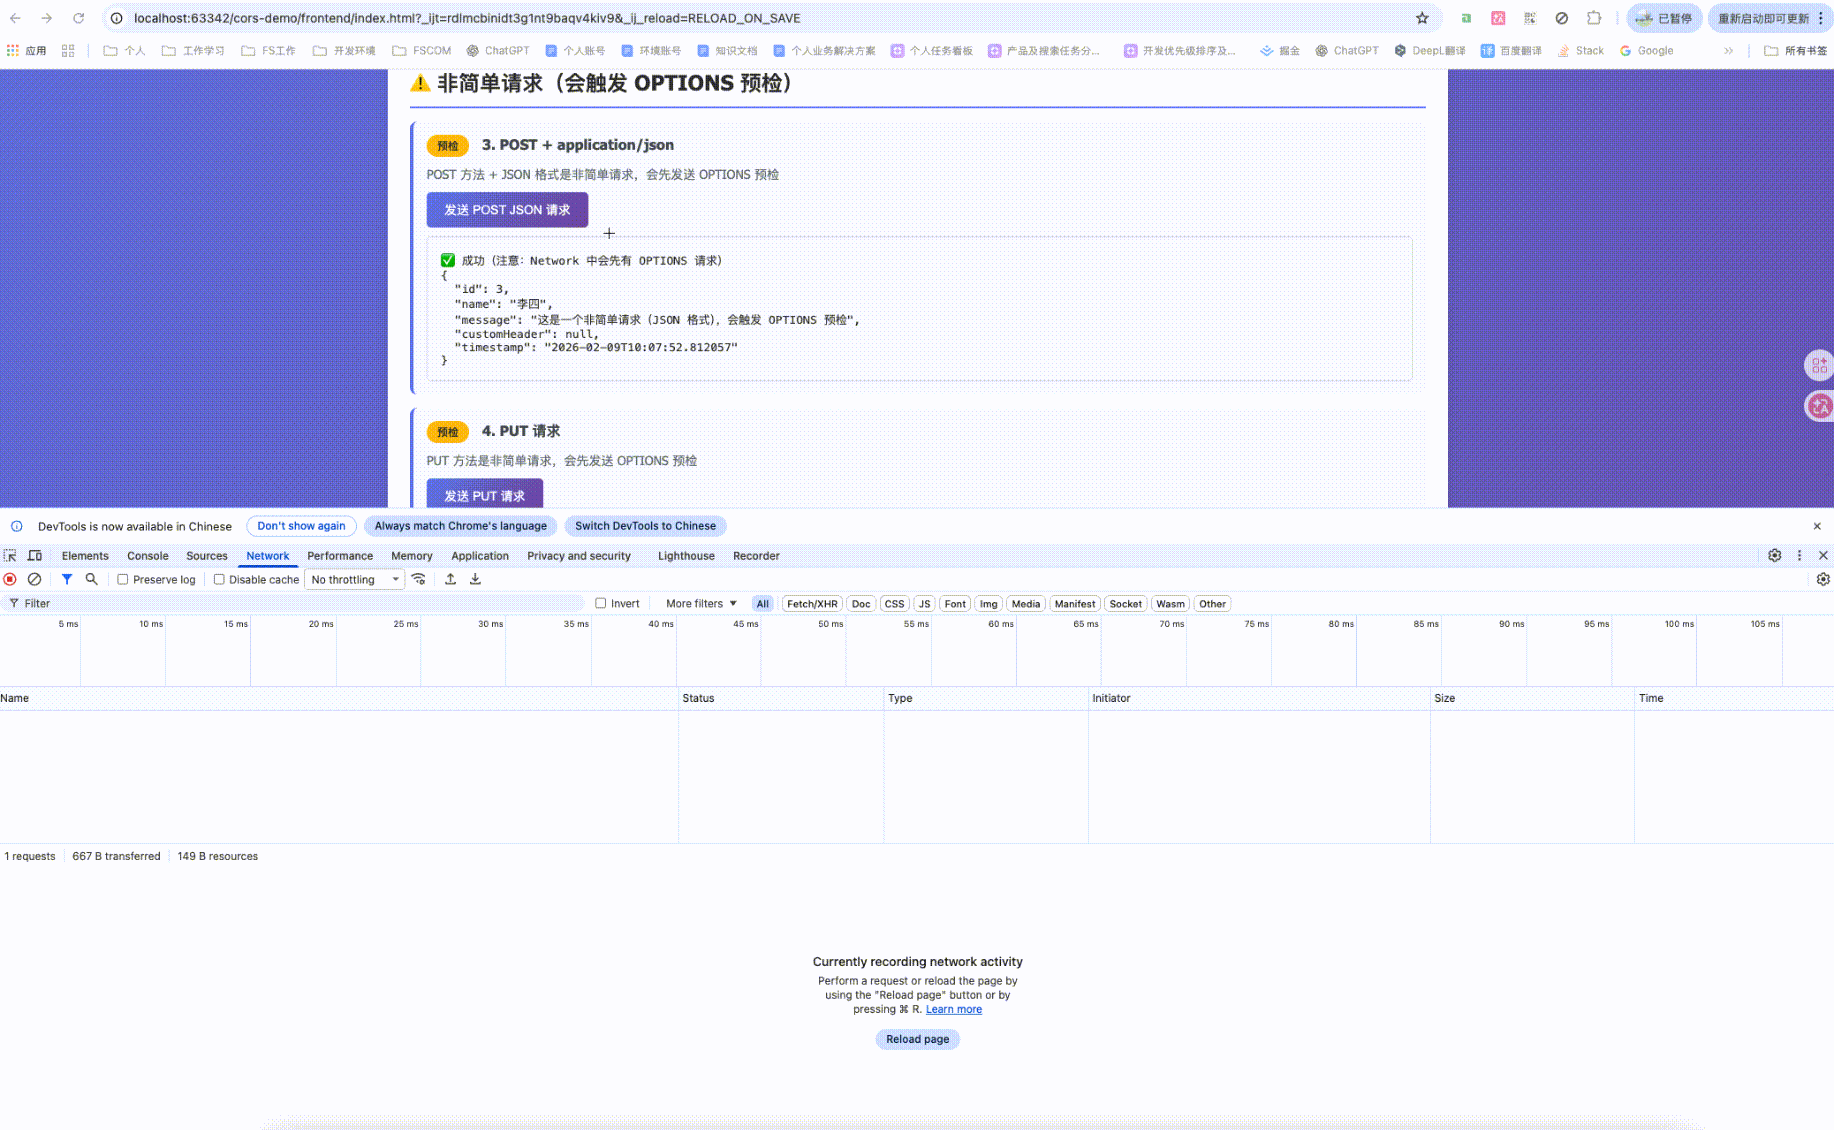Toggle the Fetch/XHR request type filter

812,603
